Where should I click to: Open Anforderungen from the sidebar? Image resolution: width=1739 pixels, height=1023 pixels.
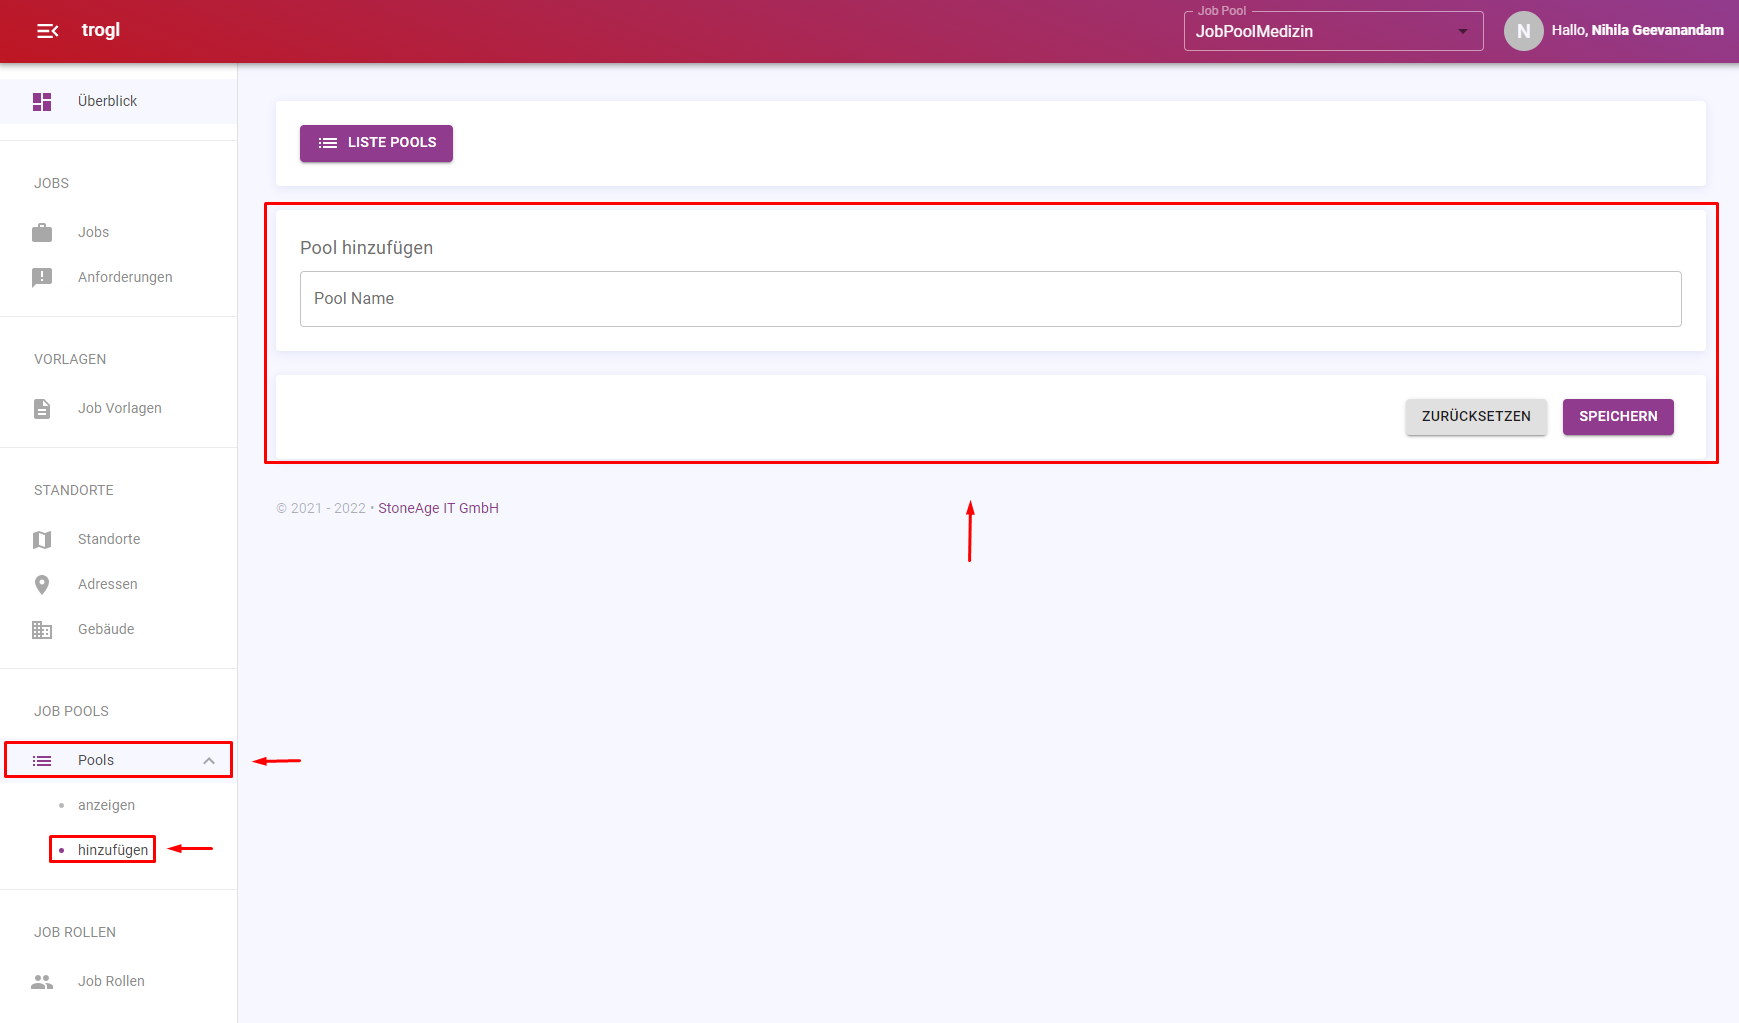[118, 277]
